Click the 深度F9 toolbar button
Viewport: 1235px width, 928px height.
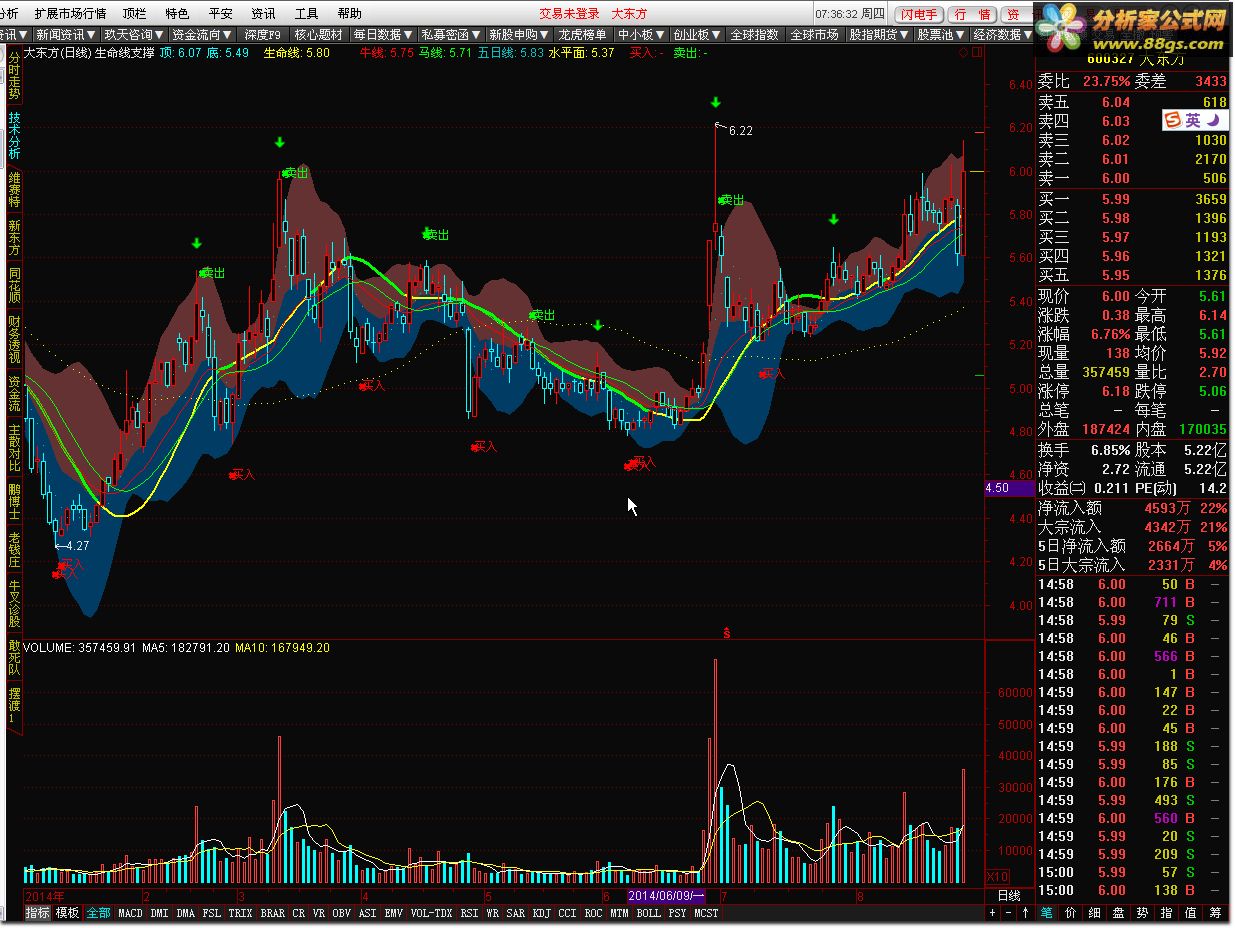pos(263,34)
